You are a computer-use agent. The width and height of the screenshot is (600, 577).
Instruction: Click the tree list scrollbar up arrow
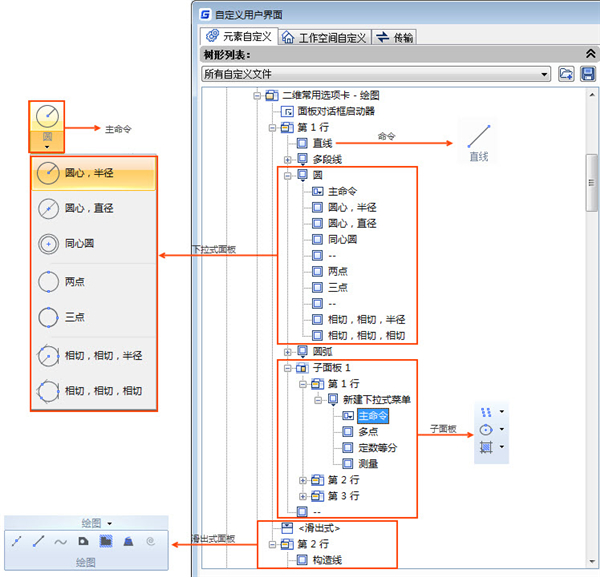pyautogui.click(x=592, y=95)
